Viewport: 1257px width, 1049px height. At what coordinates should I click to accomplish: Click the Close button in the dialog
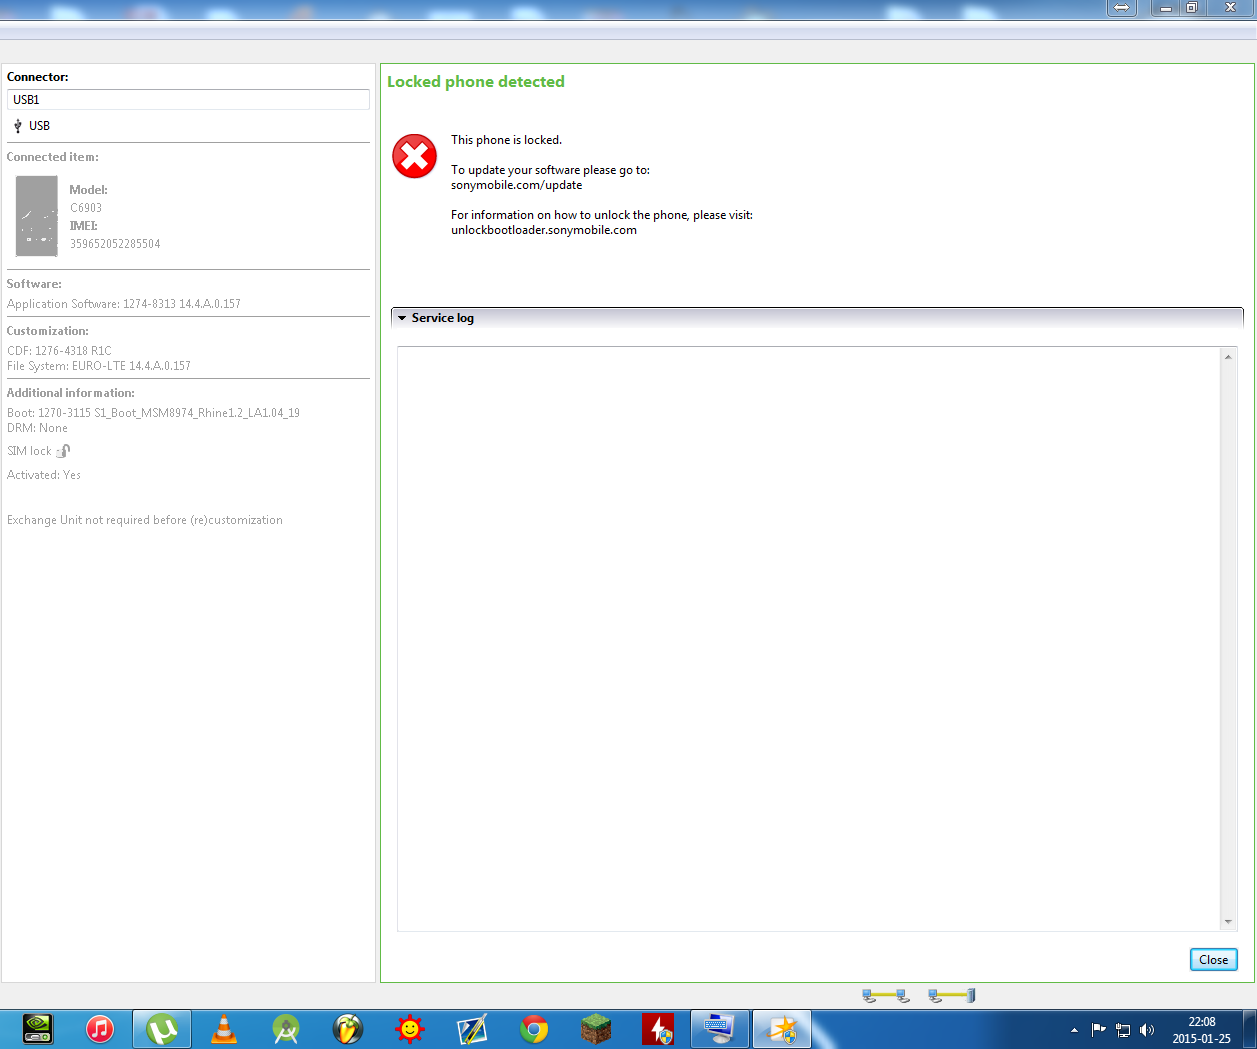pyautogui.click(x=1213, y=960)
